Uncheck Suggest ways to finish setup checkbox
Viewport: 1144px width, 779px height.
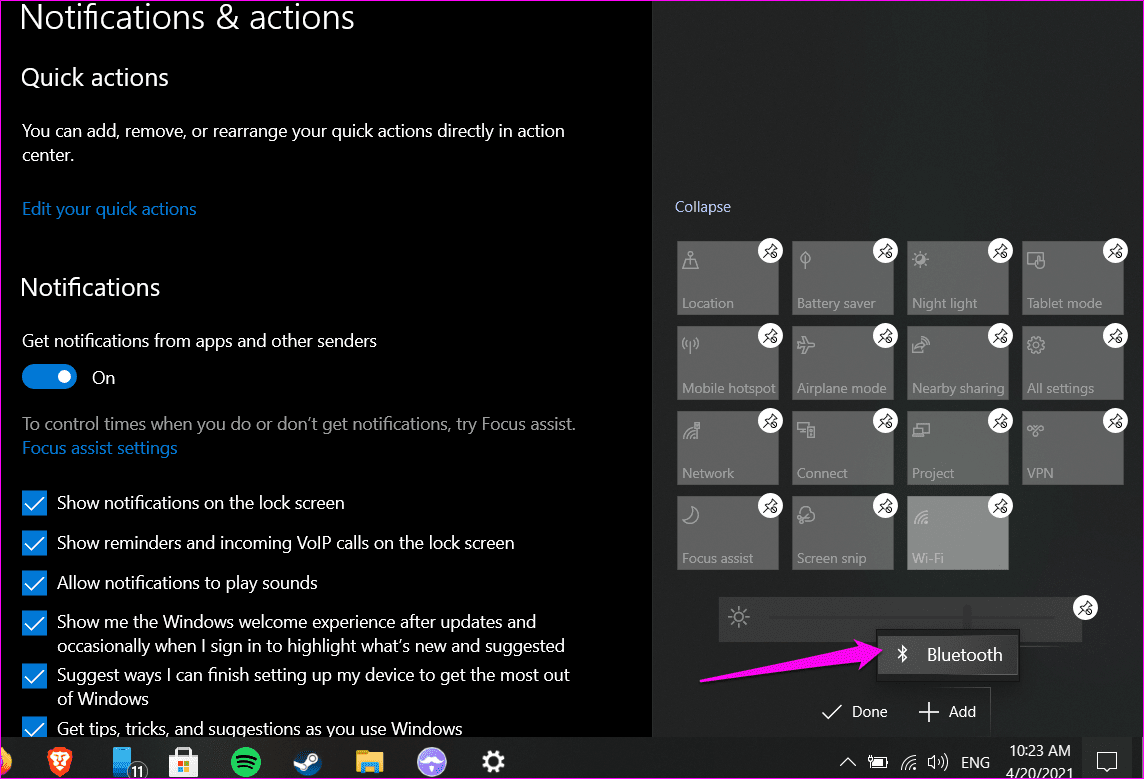point(34,676)
